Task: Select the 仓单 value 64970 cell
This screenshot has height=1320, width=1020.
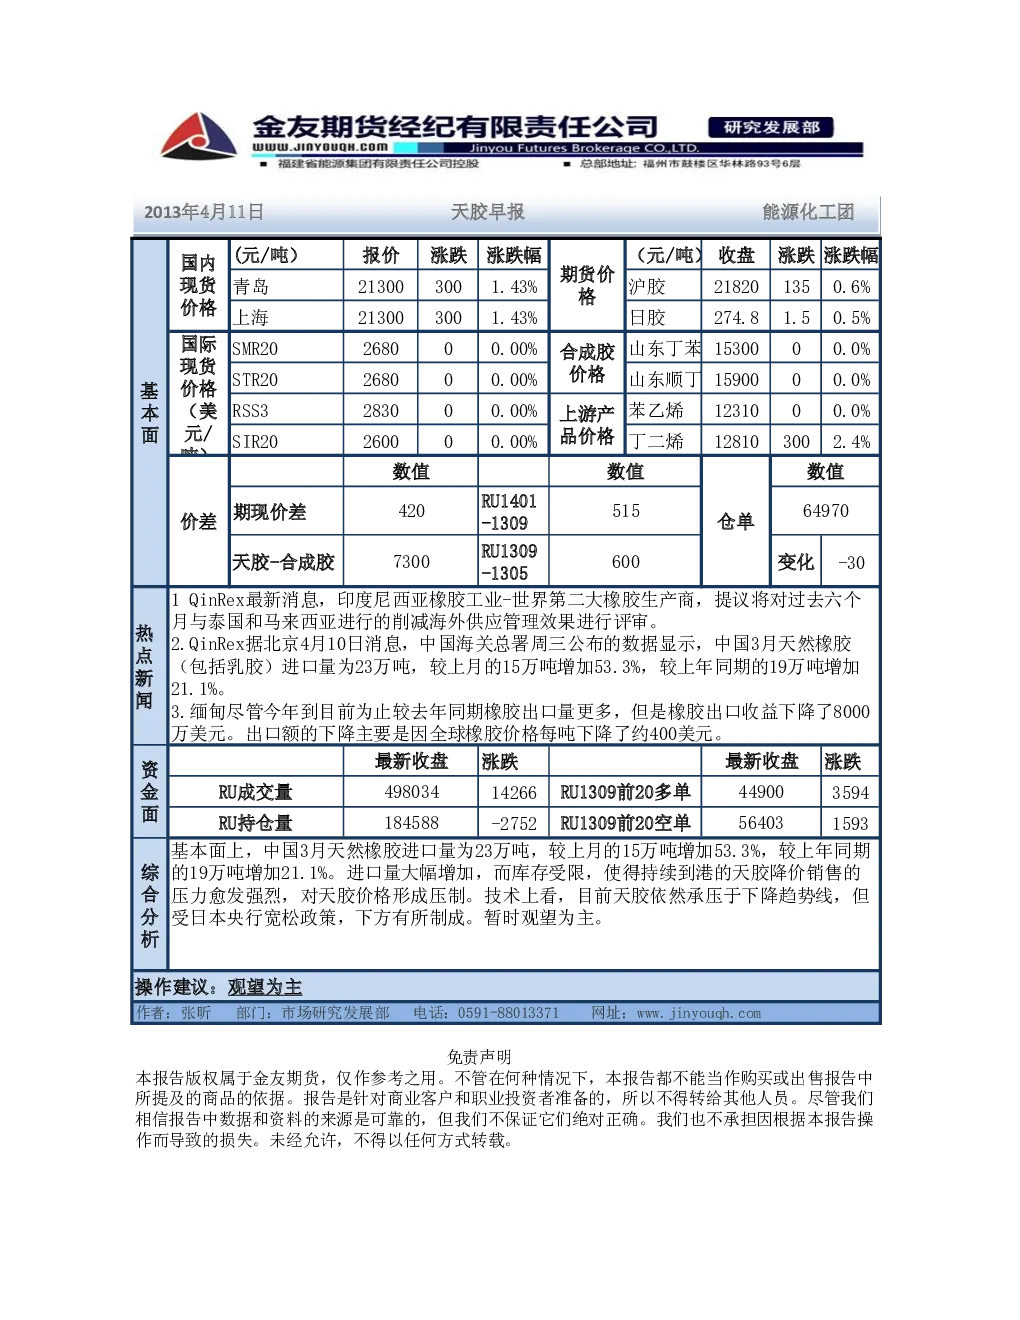Action: [825, 510]
